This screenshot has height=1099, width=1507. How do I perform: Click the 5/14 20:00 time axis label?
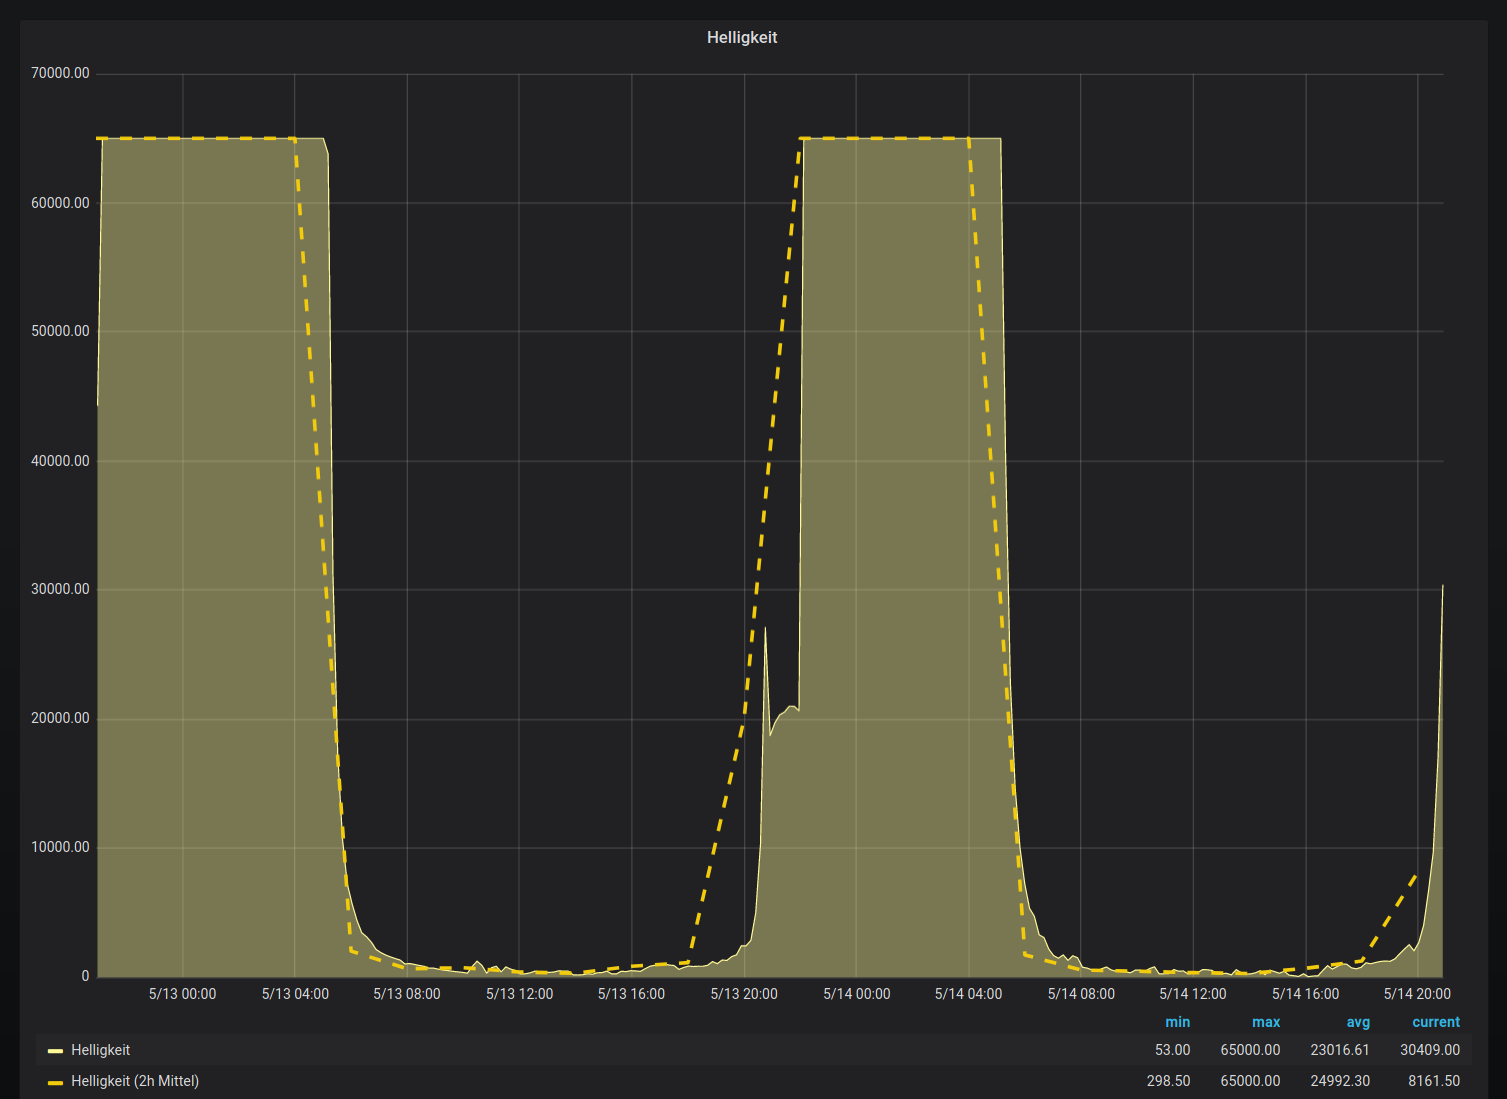pos(1417,994)
